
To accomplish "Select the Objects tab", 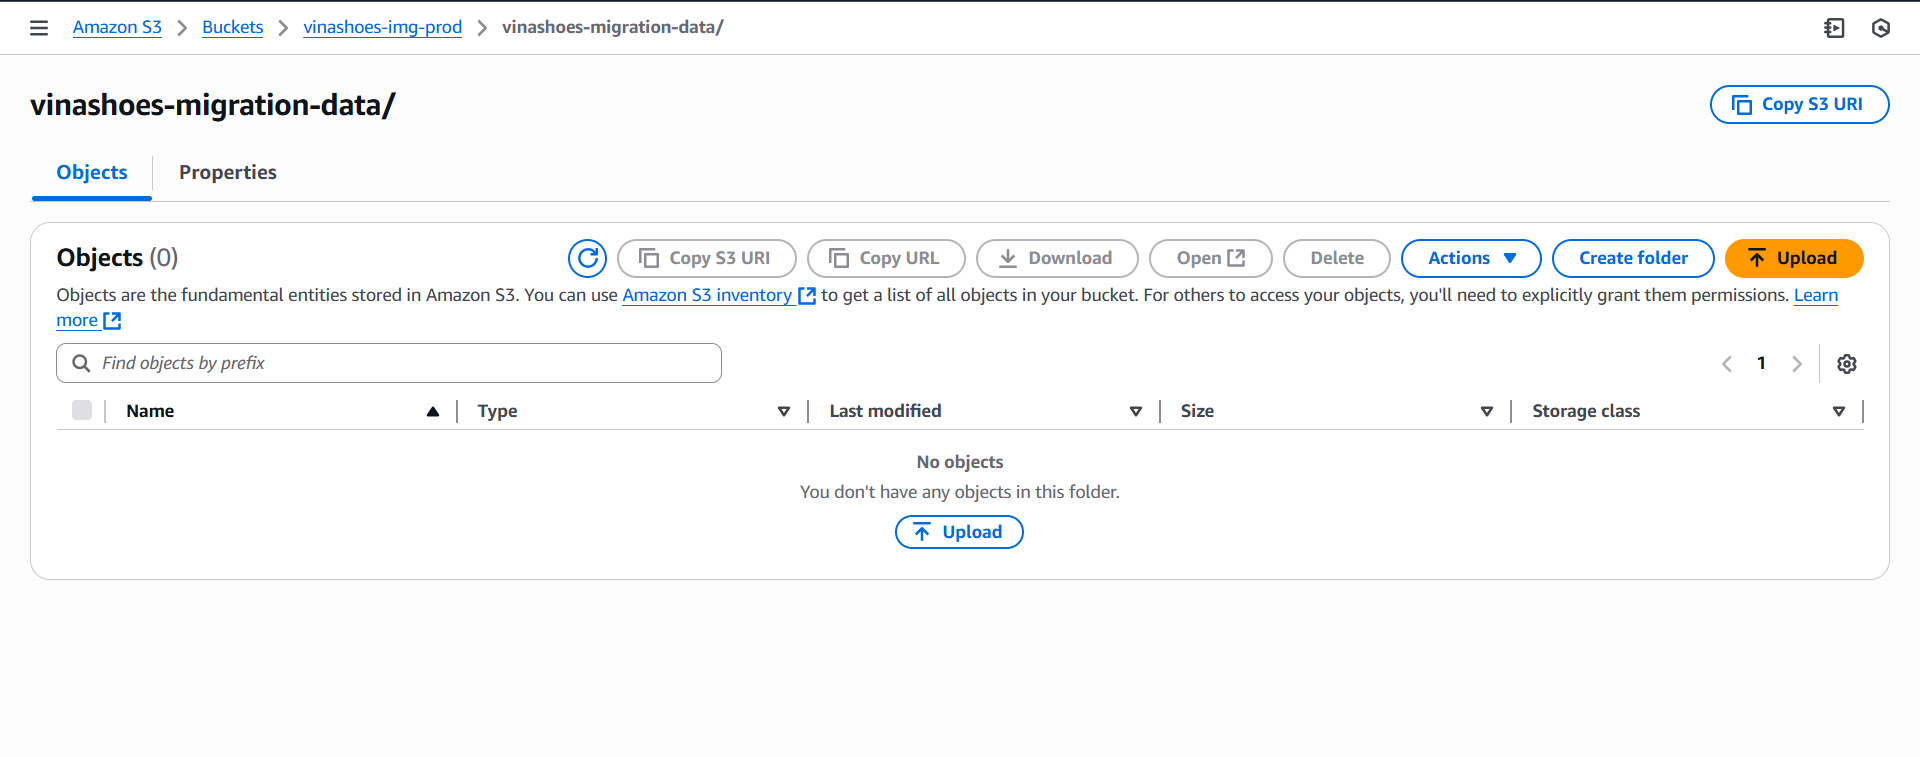I will pos(92,172).
